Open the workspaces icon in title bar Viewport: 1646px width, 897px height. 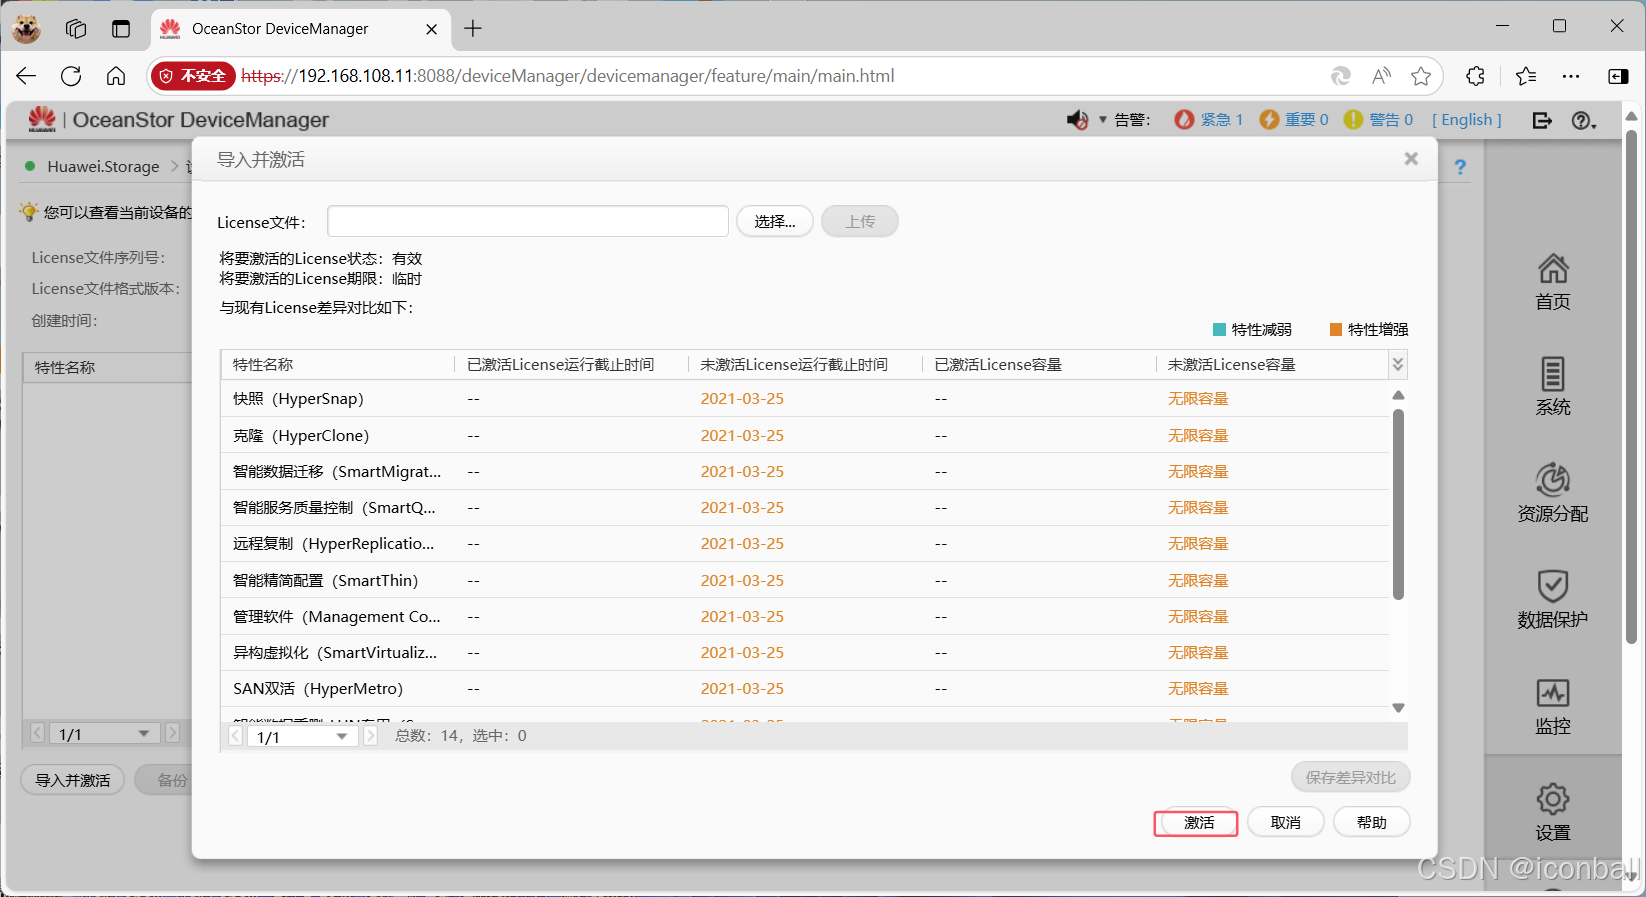[76, 29]
